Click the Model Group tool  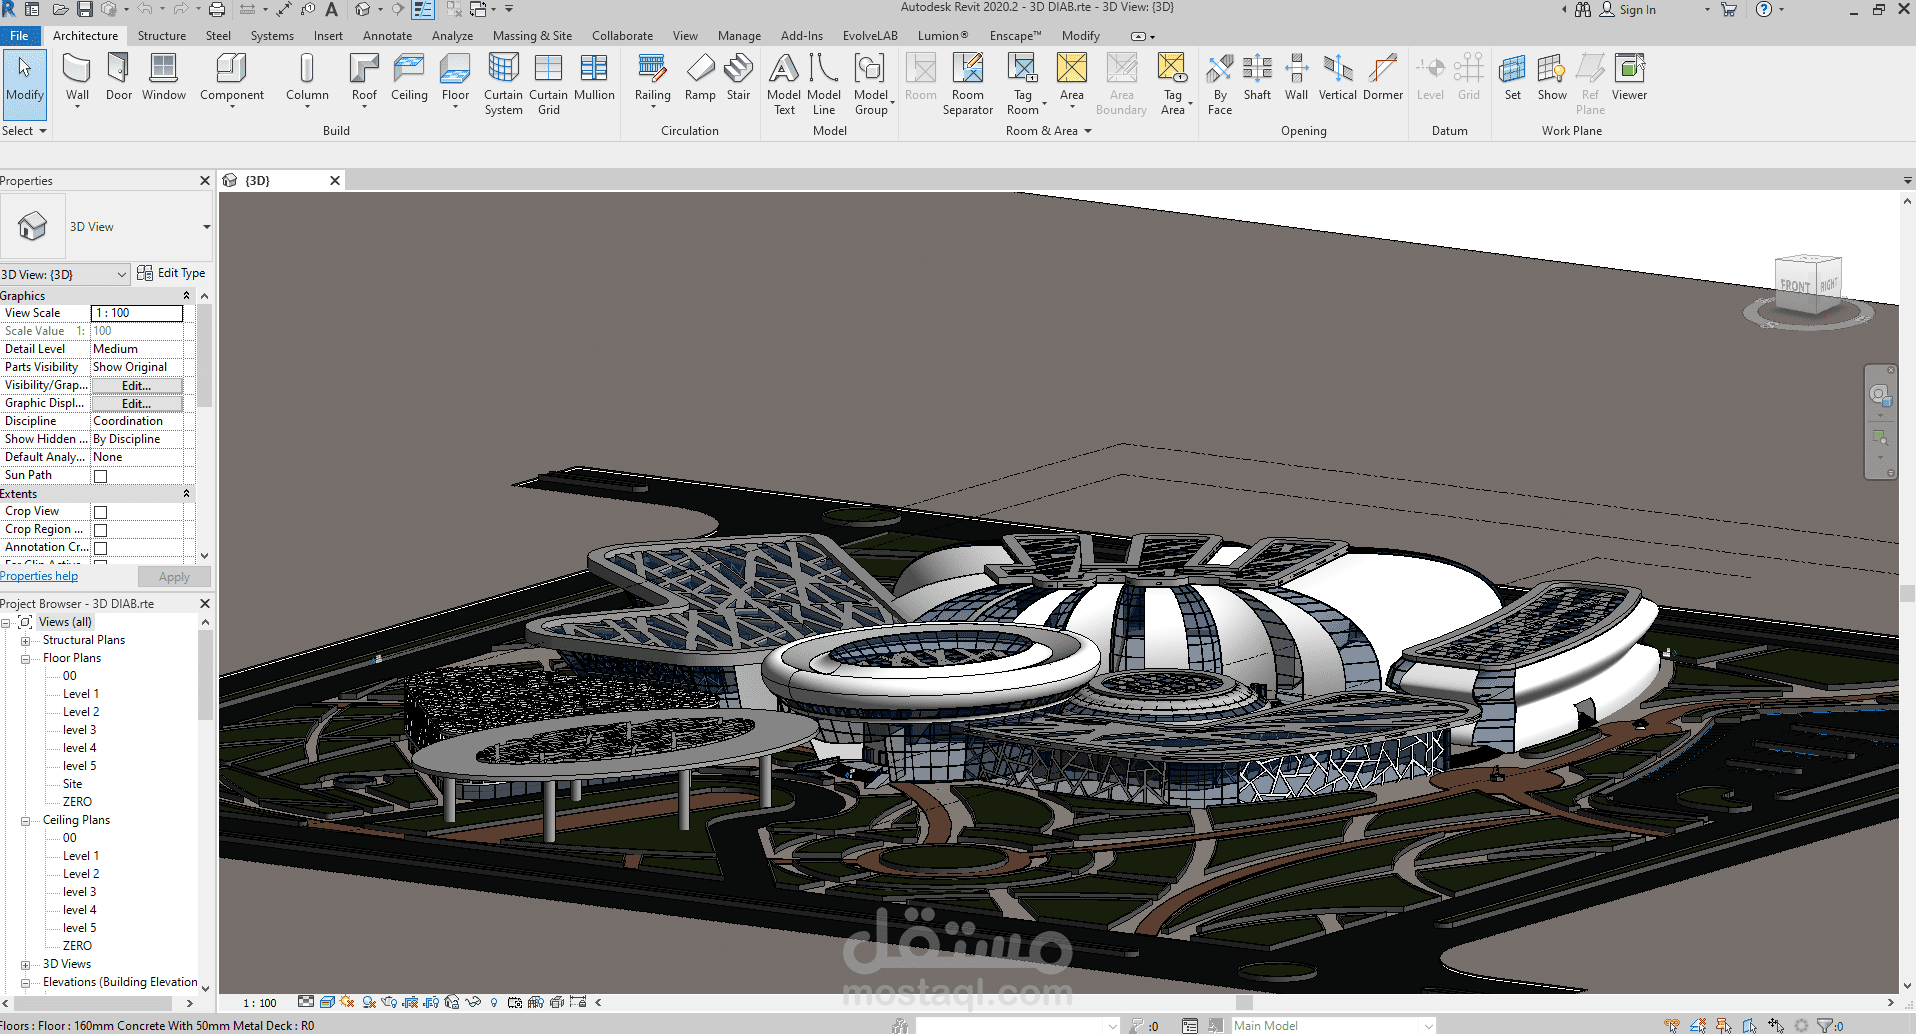point(871,84)
